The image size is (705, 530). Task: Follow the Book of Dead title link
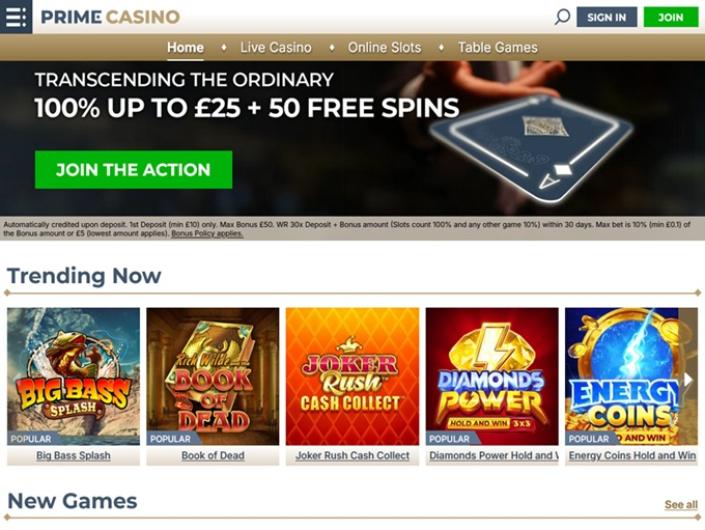click(213, 455)
